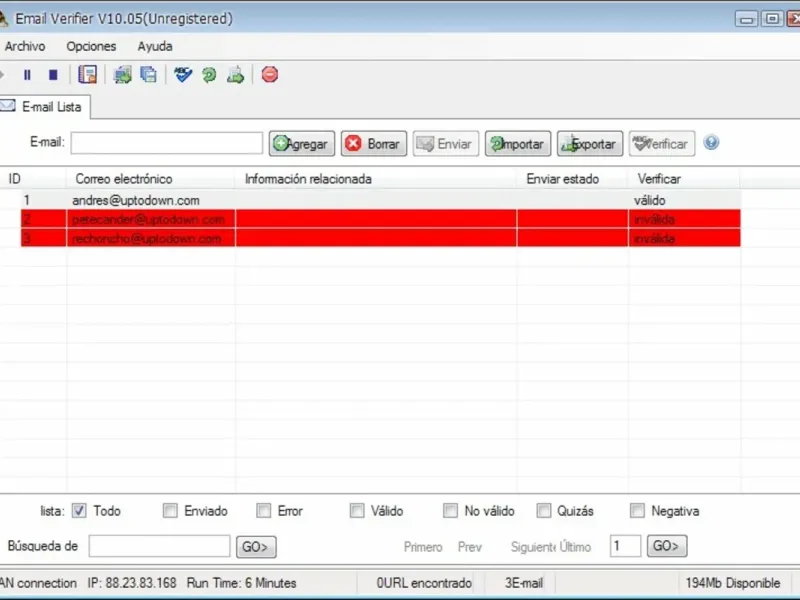Focus the E-mail input field
Image resolution: width=800 pixels, height=600 pixels.
pos(167,143)
